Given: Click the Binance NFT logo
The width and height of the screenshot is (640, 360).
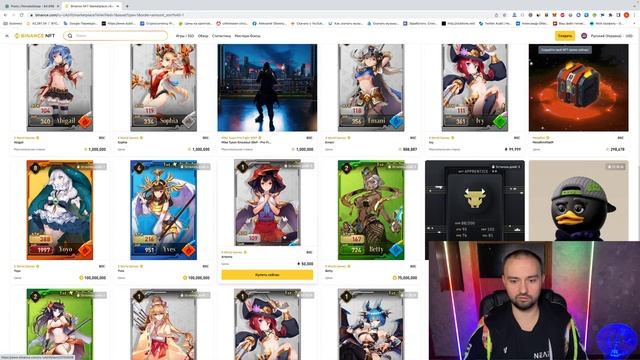Looking at the screenshot, I should coord(34,36).
